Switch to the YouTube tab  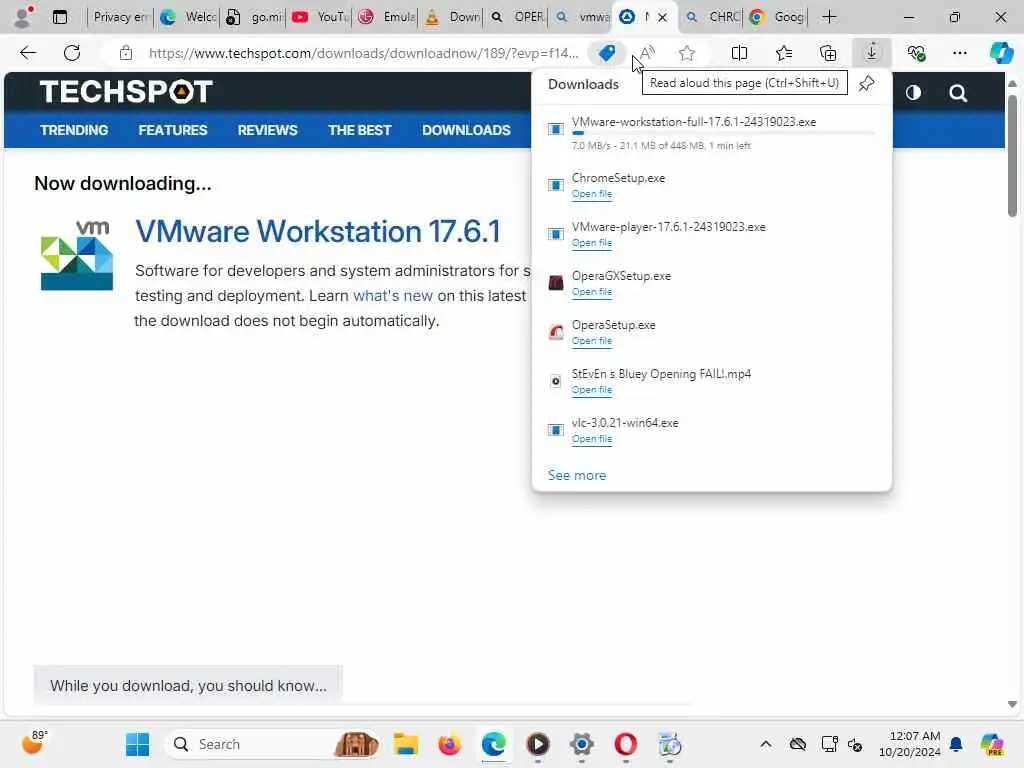[319, 17]
